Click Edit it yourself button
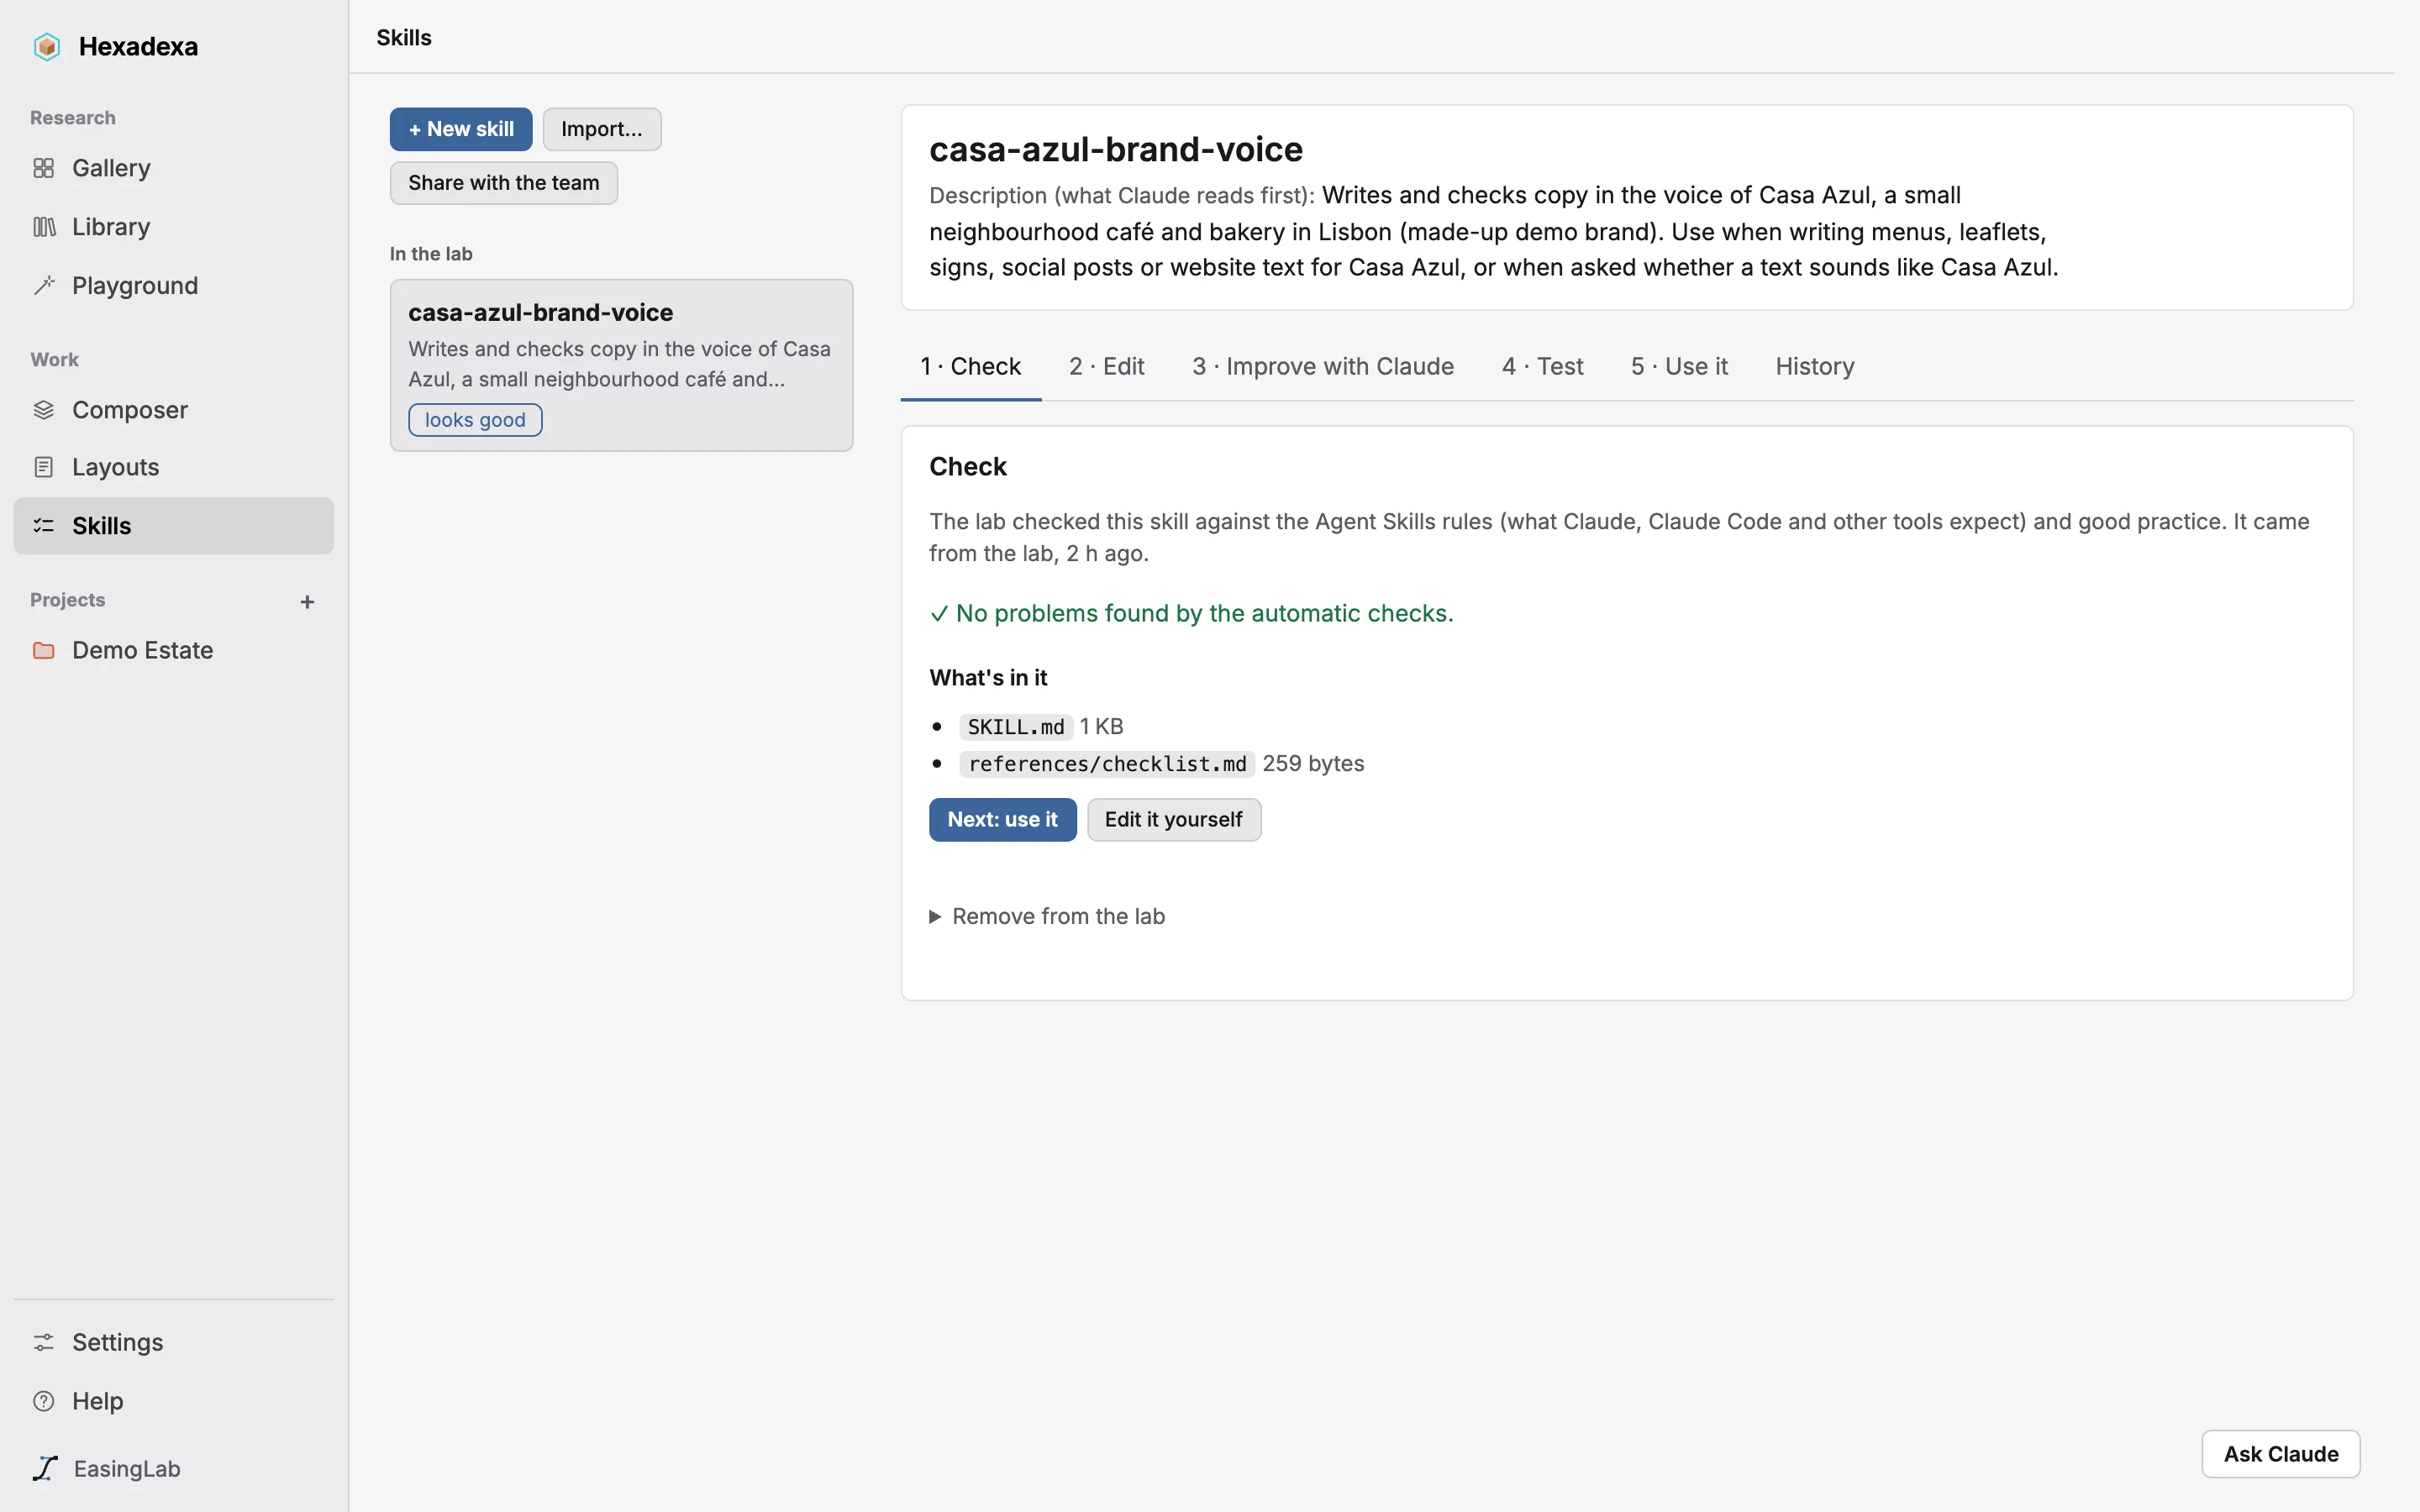Image resolution: width=2420 pixels, height=1512 pixels. click(1174, 820)
